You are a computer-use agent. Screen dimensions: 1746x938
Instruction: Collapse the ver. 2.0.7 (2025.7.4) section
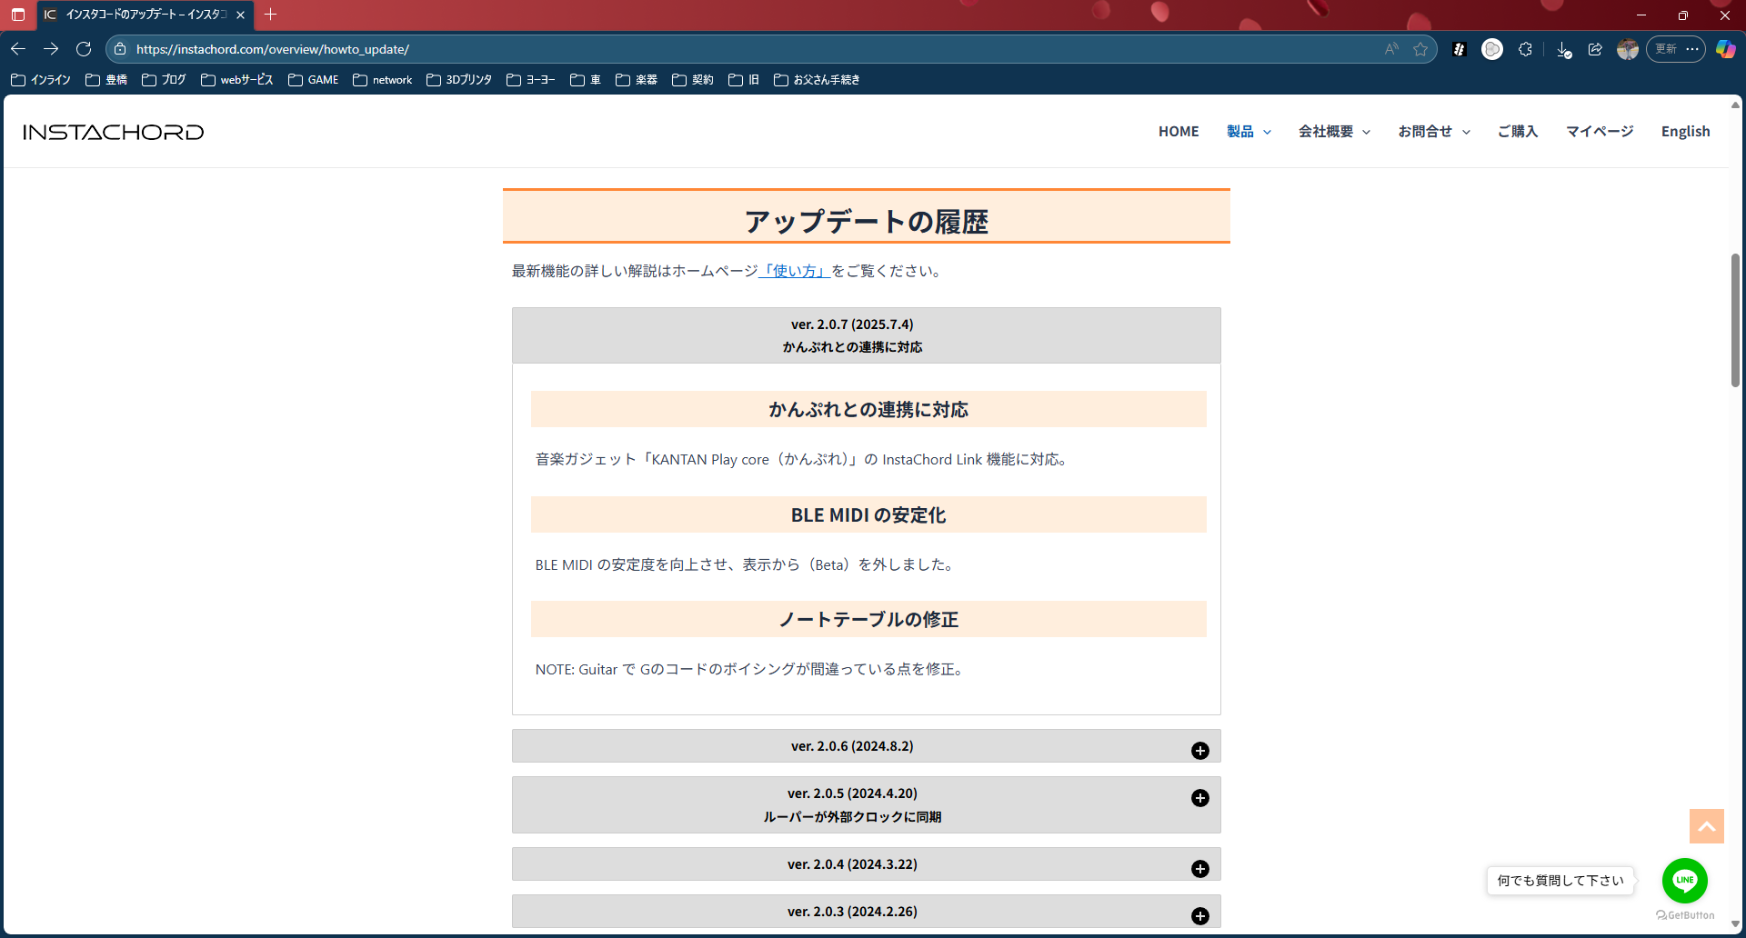[866, 335]
